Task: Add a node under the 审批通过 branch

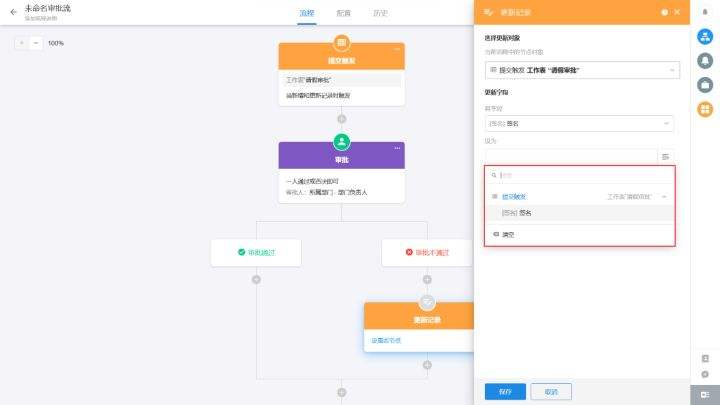Action: 256,280
